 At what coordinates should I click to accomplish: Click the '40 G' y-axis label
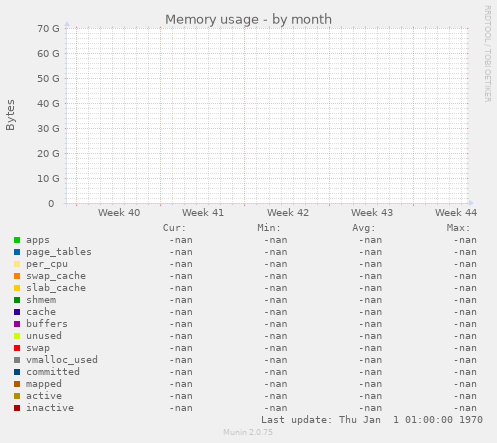[48, 104]
